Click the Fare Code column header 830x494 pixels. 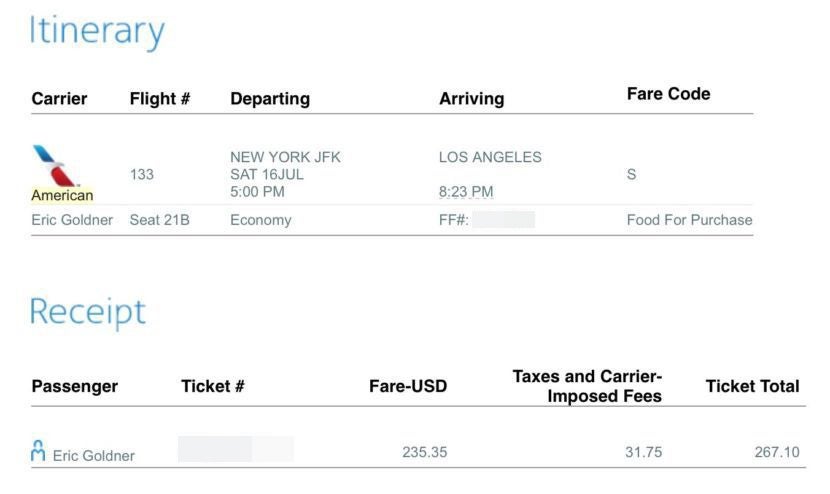coord(668,94)
